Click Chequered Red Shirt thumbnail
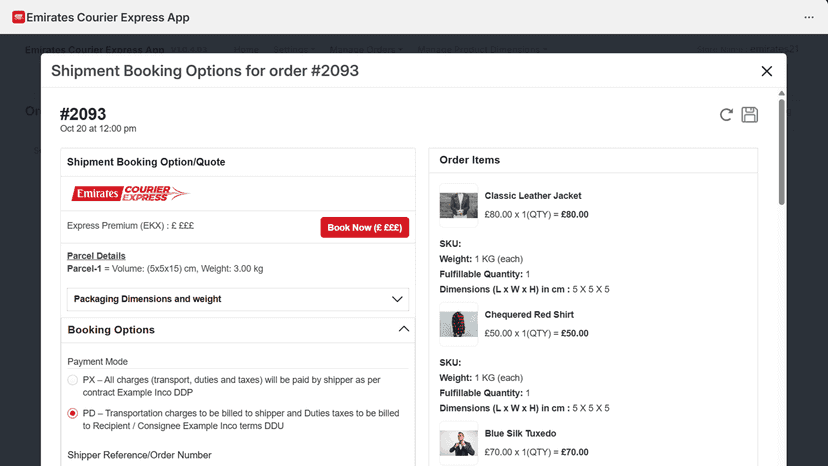Image resolution: width=828 pixels, height=466 pixels. point(458,324)
